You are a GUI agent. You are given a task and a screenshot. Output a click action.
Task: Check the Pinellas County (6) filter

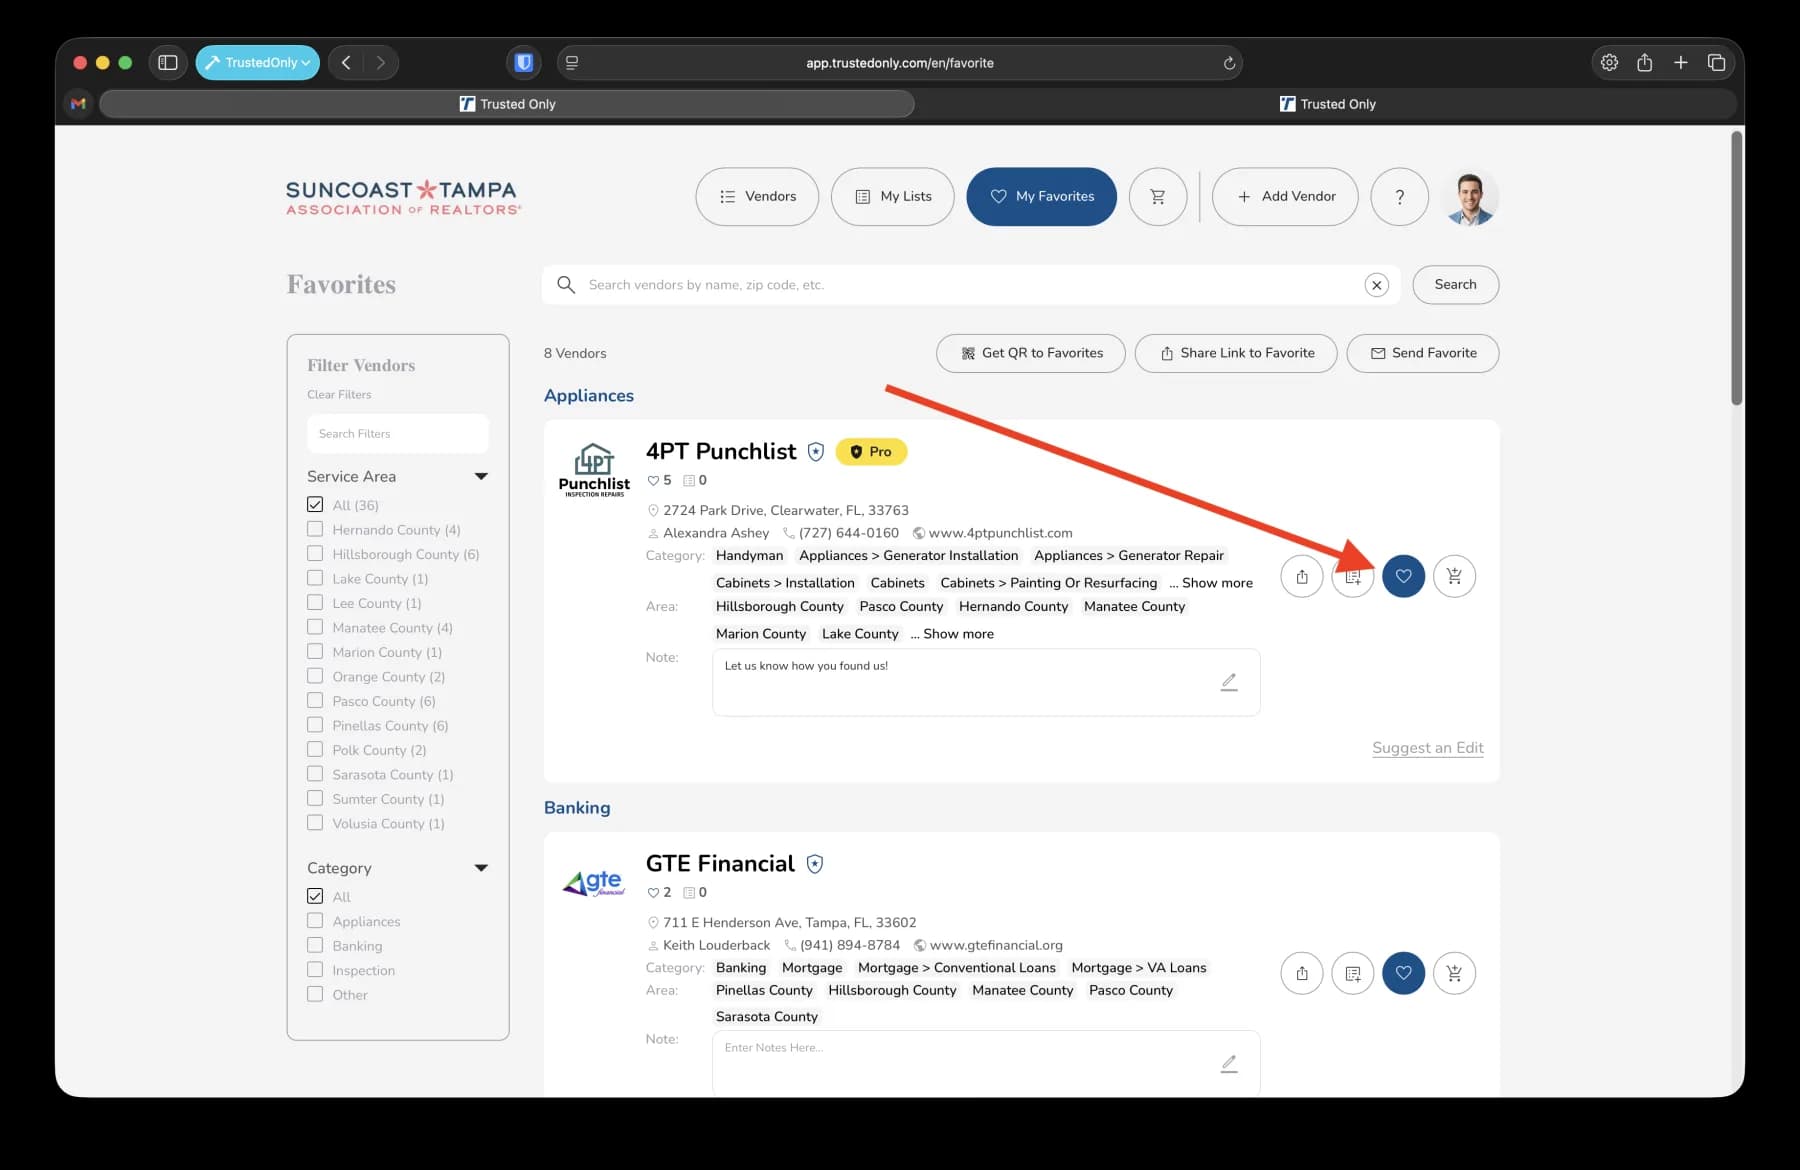click(315, 725)
